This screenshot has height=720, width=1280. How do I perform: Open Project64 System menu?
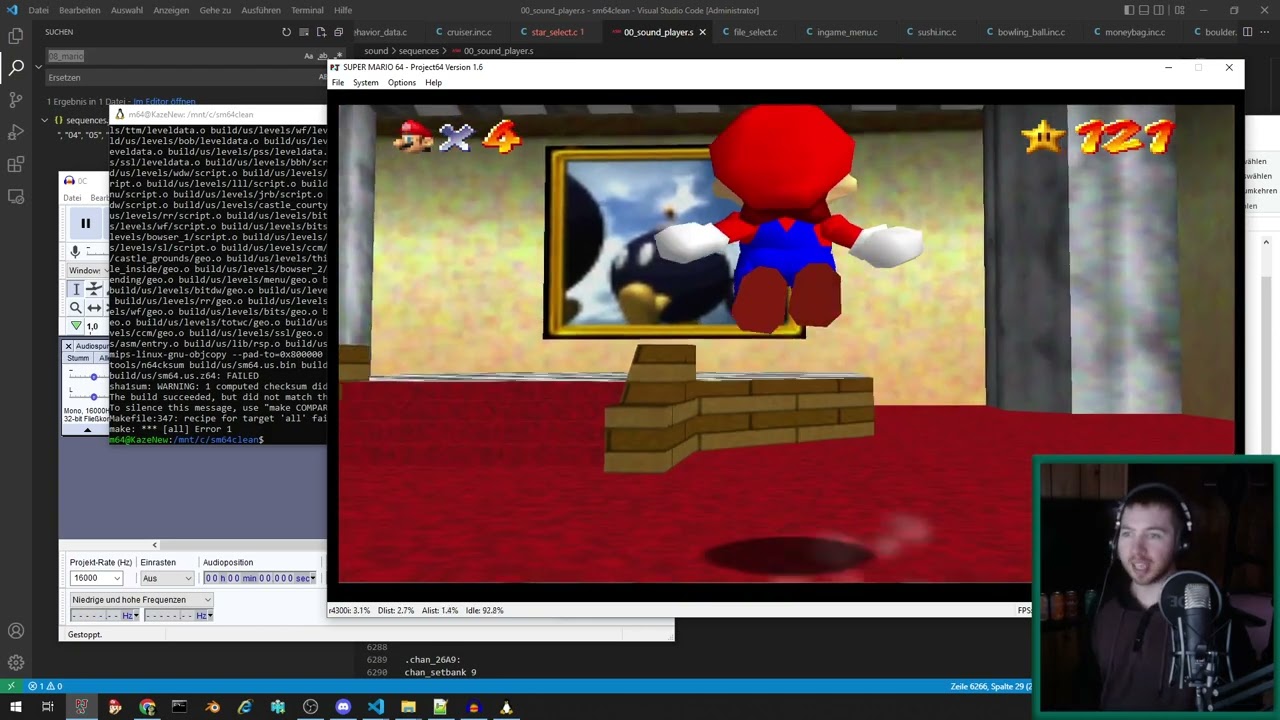pos(365,82)
